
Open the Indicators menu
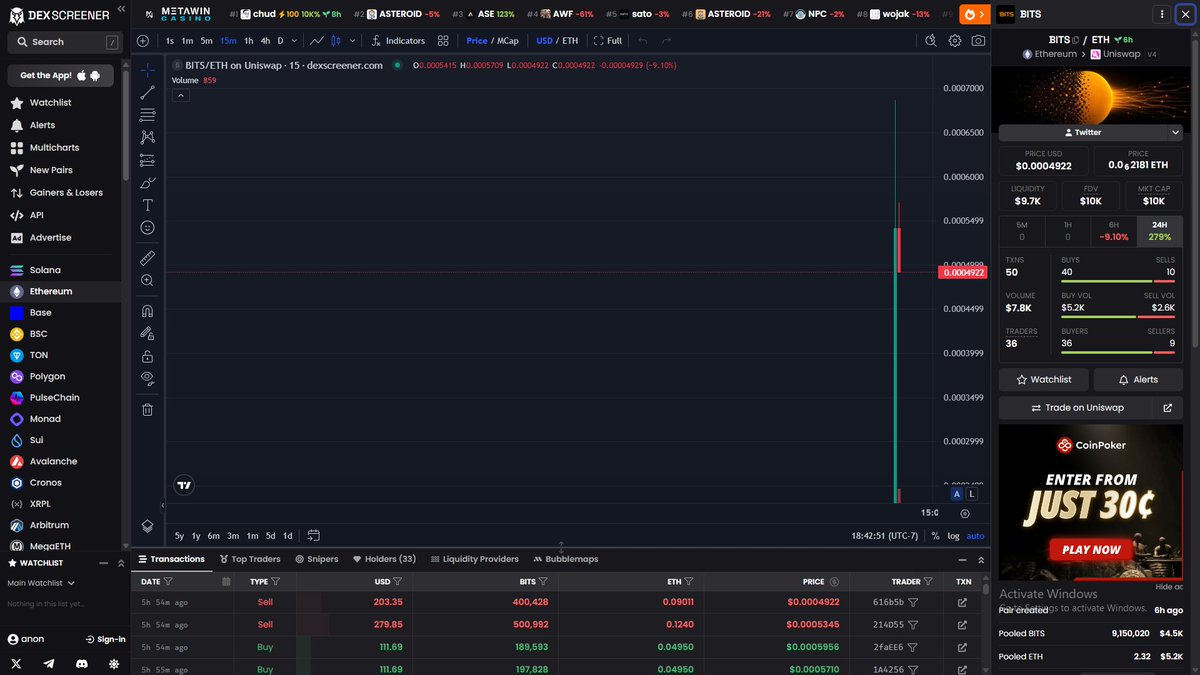[x=397, y=41]
